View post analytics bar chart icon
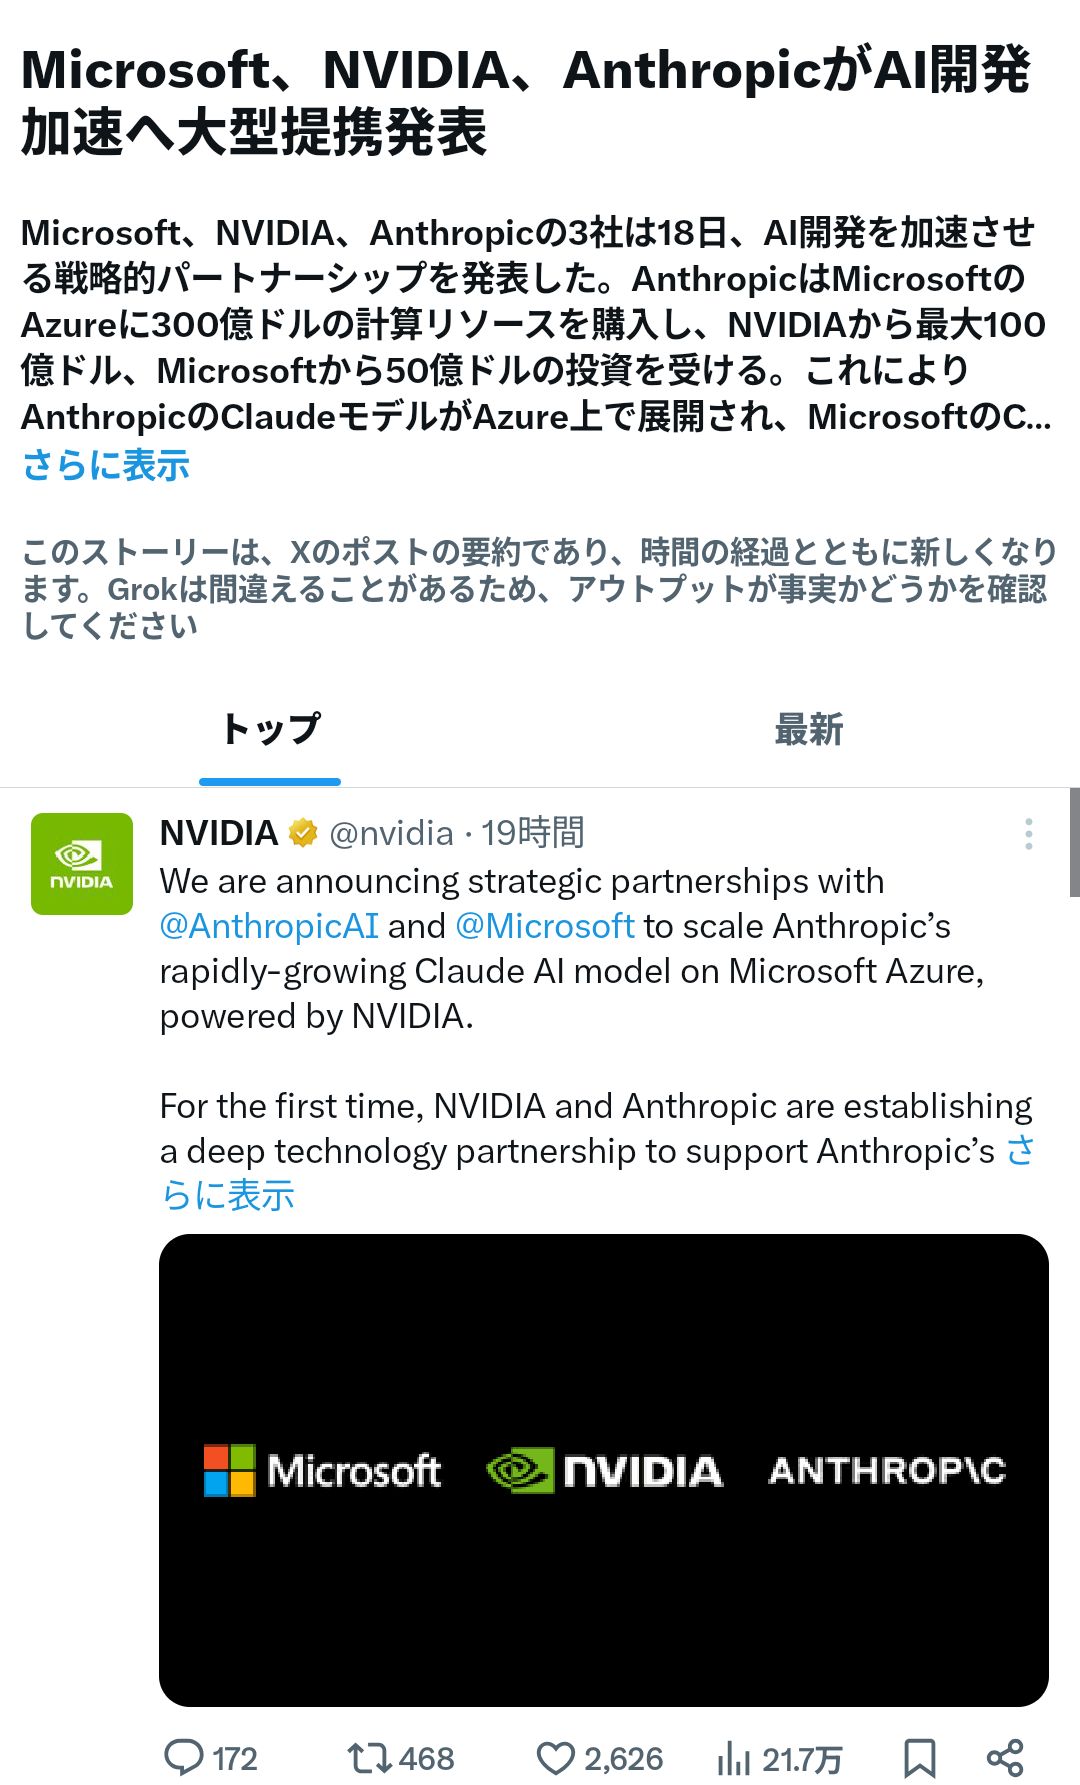 pyautogui.click(x=734, y=1758)
